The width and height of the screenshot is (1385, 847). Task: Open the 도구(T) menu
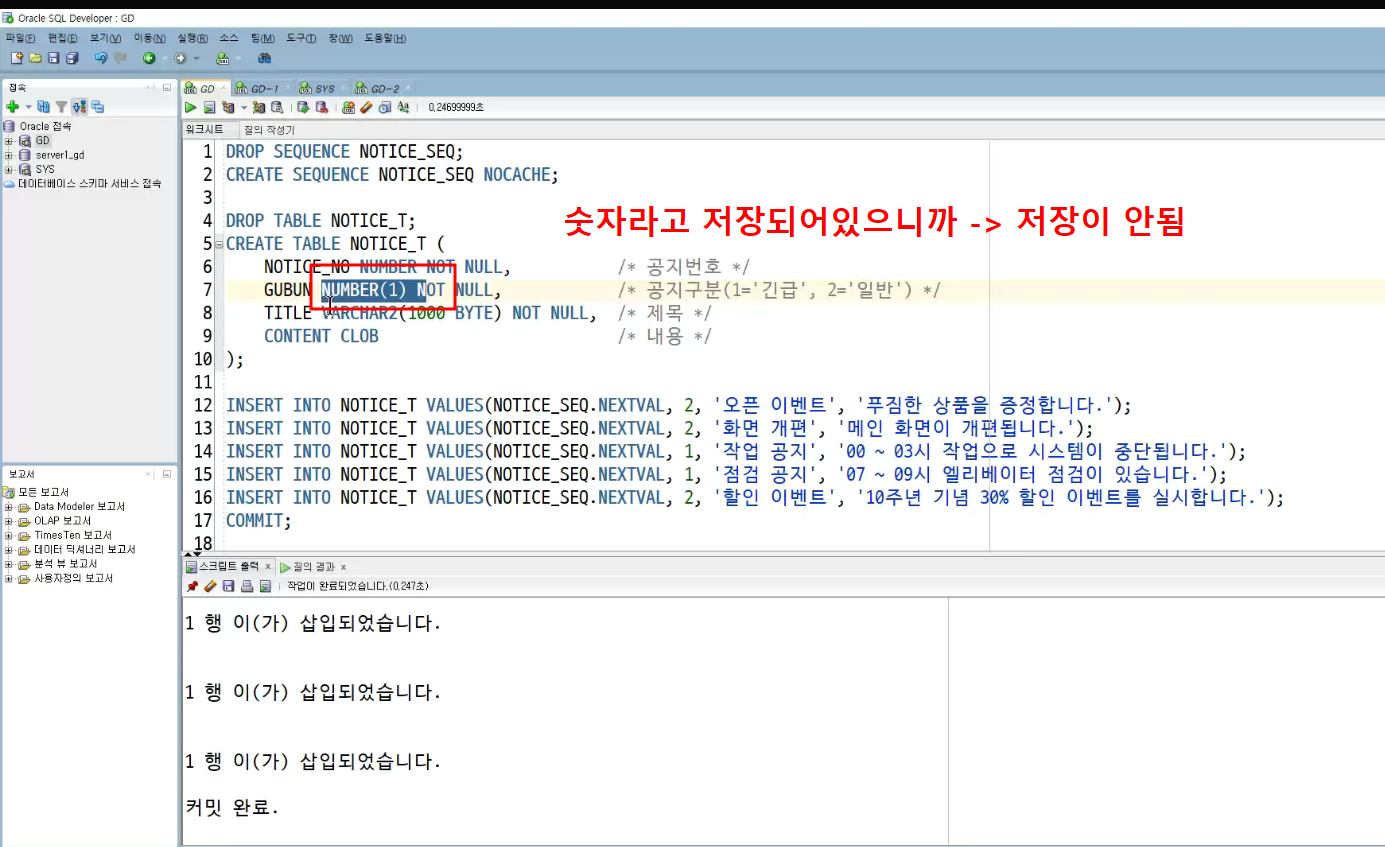[x=301, y=38]
